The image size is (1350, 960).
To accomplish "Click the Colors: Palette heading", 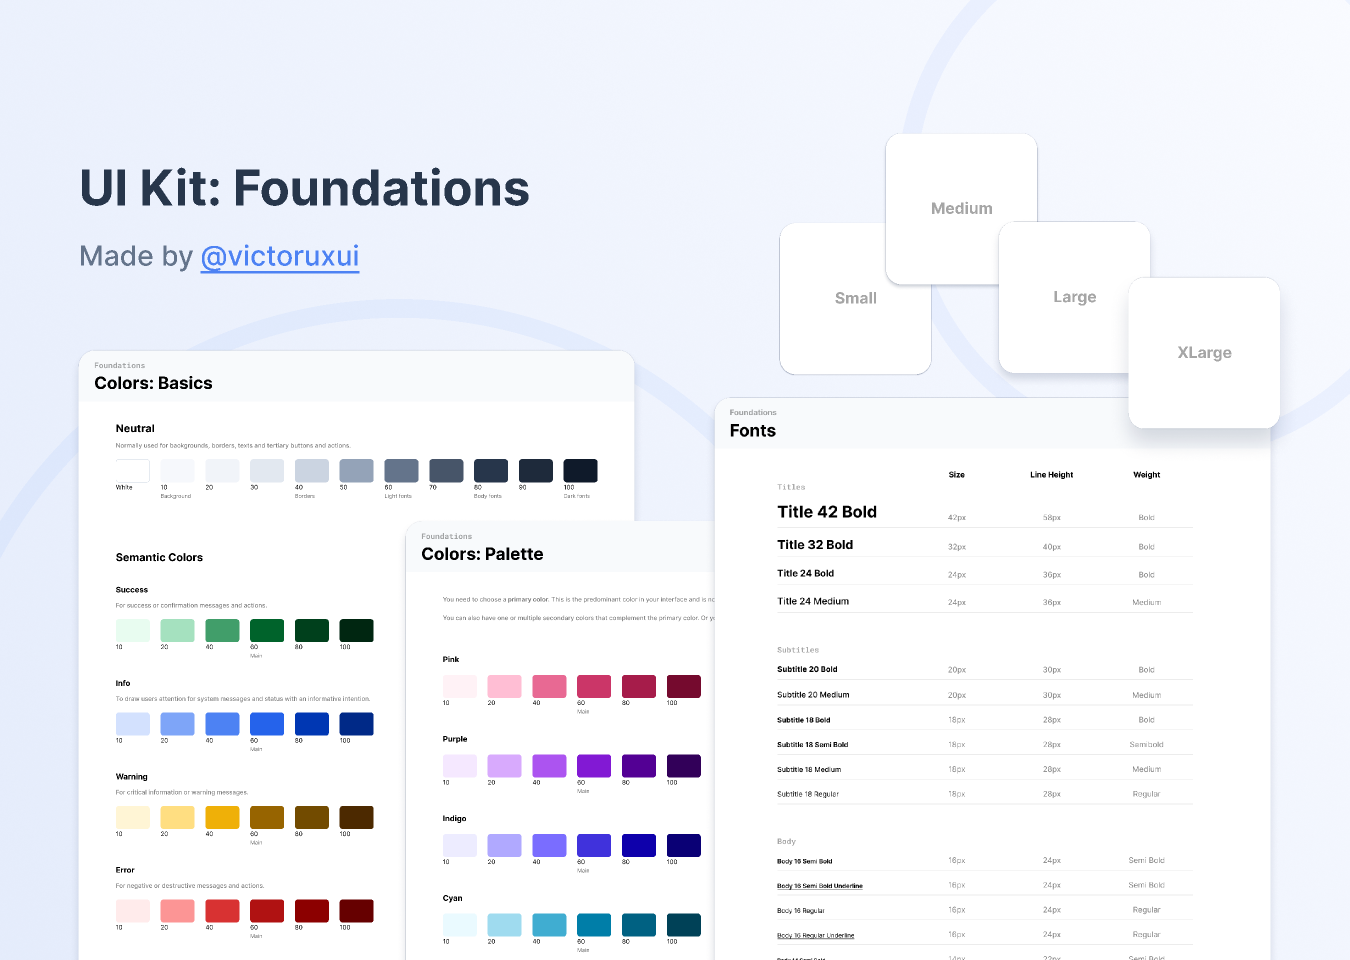I will pyautogui.click(x=482, y=554).
